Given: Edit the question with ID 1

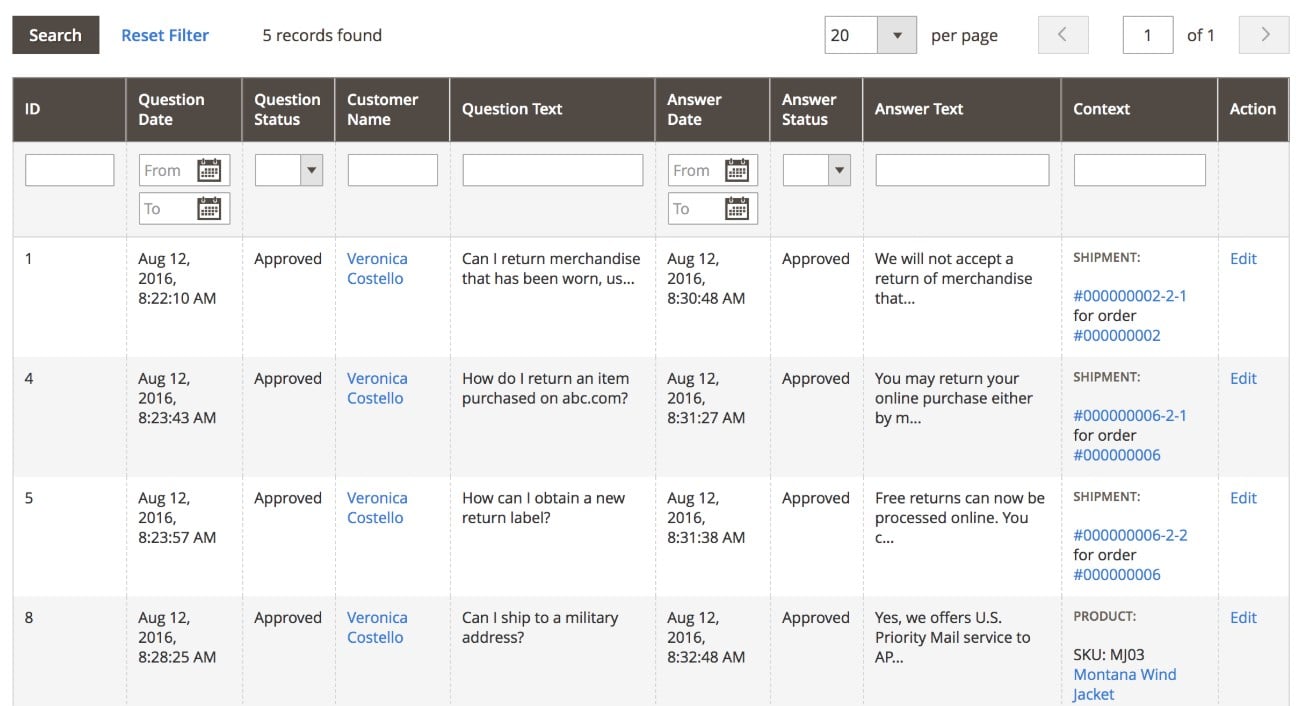Looking at the screenshot, I should point(1243,259).
